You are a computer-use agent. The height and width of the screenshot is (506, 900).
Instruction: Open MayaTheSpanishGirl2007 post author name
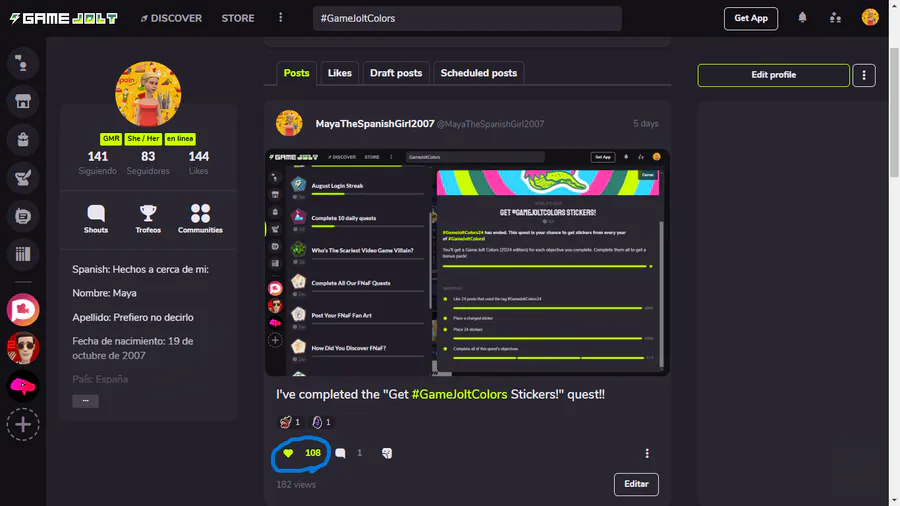pyautogui.click(x=375, y=124)
